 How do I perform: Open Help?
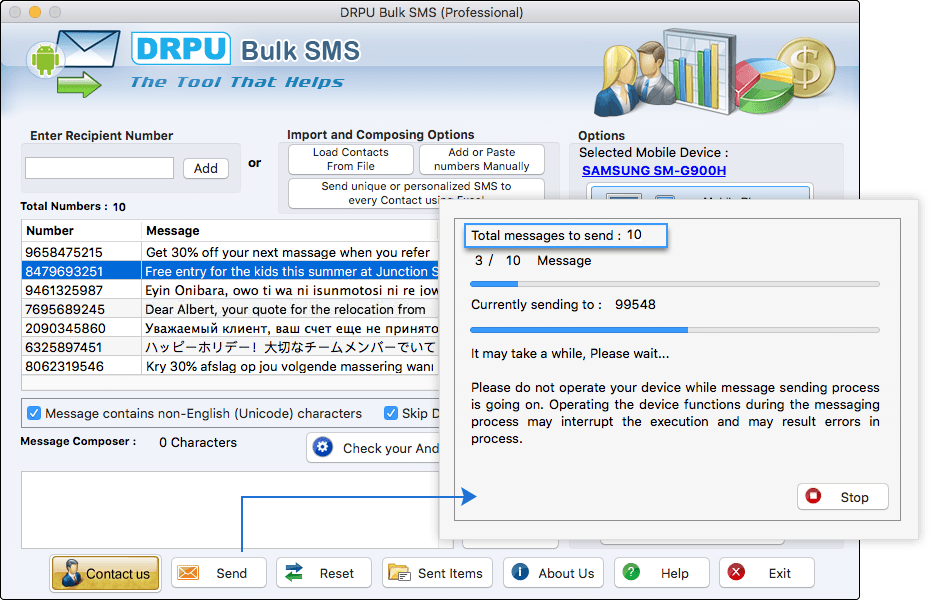point(662,573)
